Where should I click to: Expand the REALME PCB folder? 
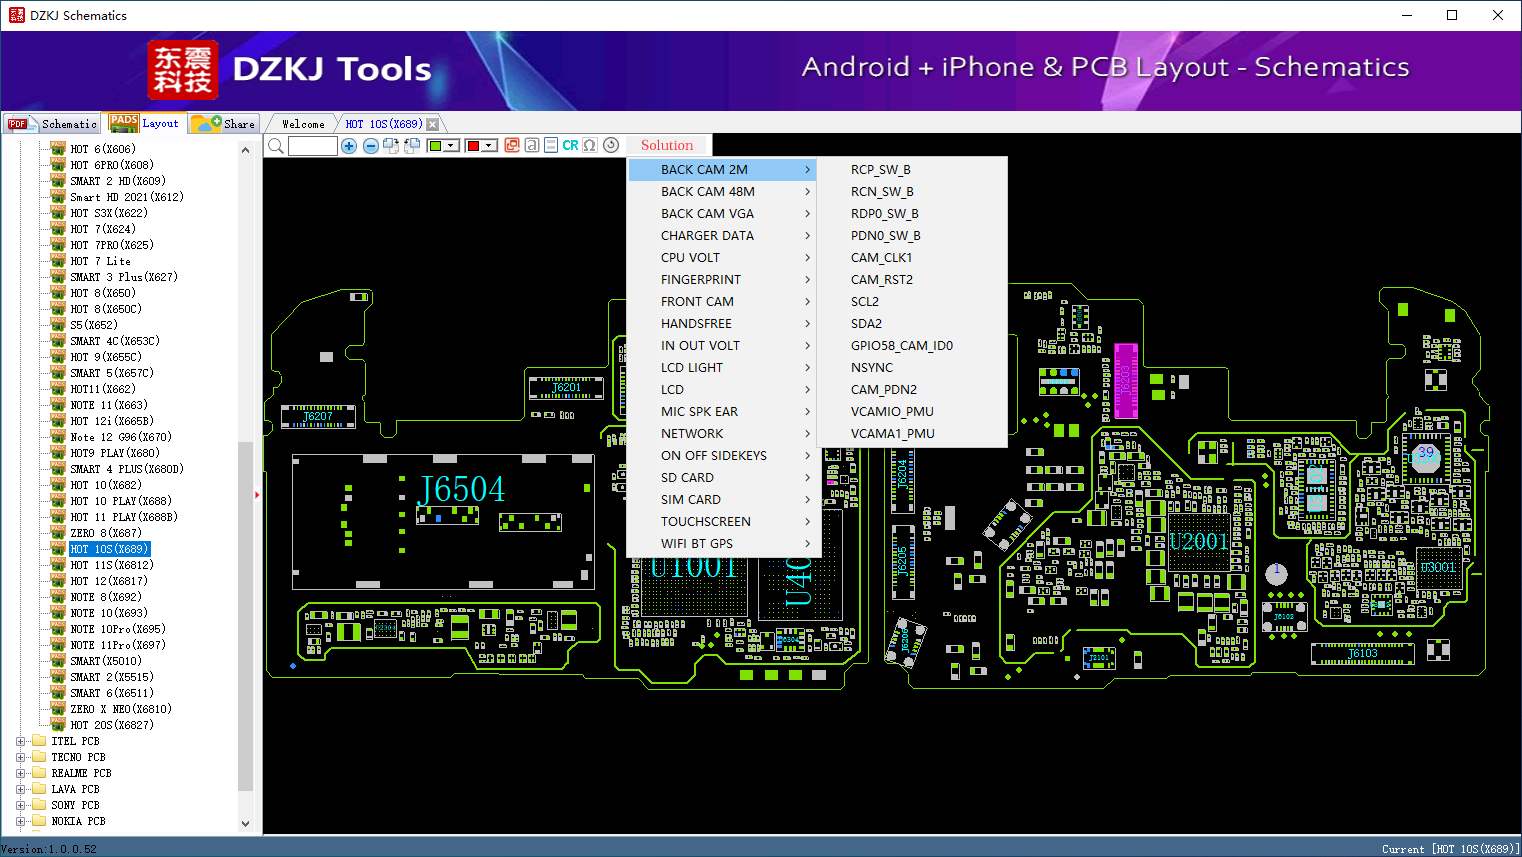click(x=21, y=773)
